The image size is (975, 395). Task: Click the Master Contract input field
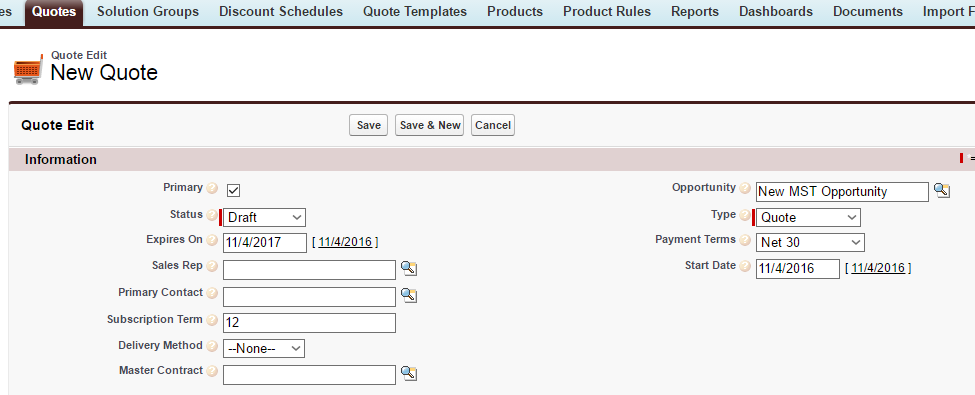(310, 375)
